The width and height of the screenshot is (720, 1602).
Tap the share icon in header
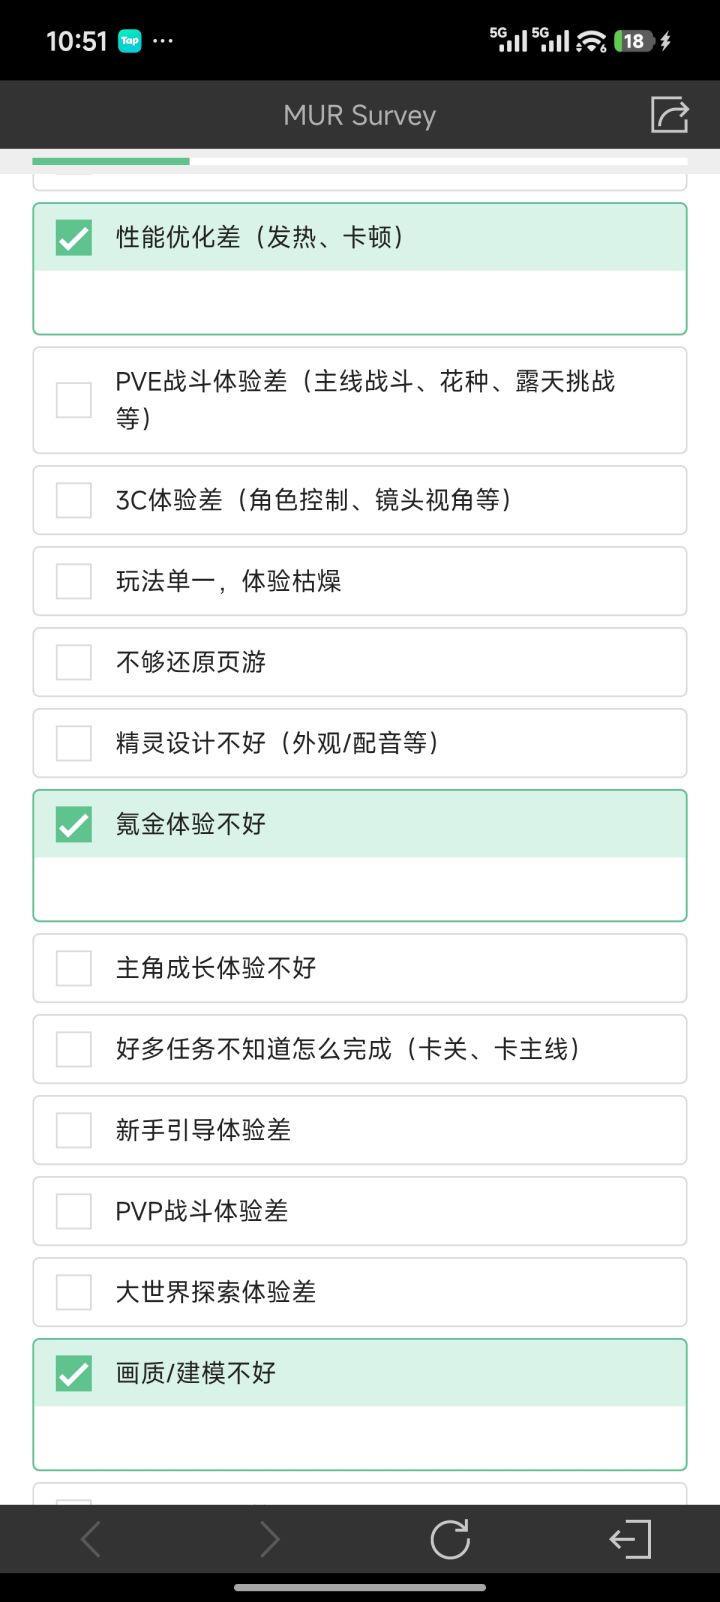click(x=669, y=114)
